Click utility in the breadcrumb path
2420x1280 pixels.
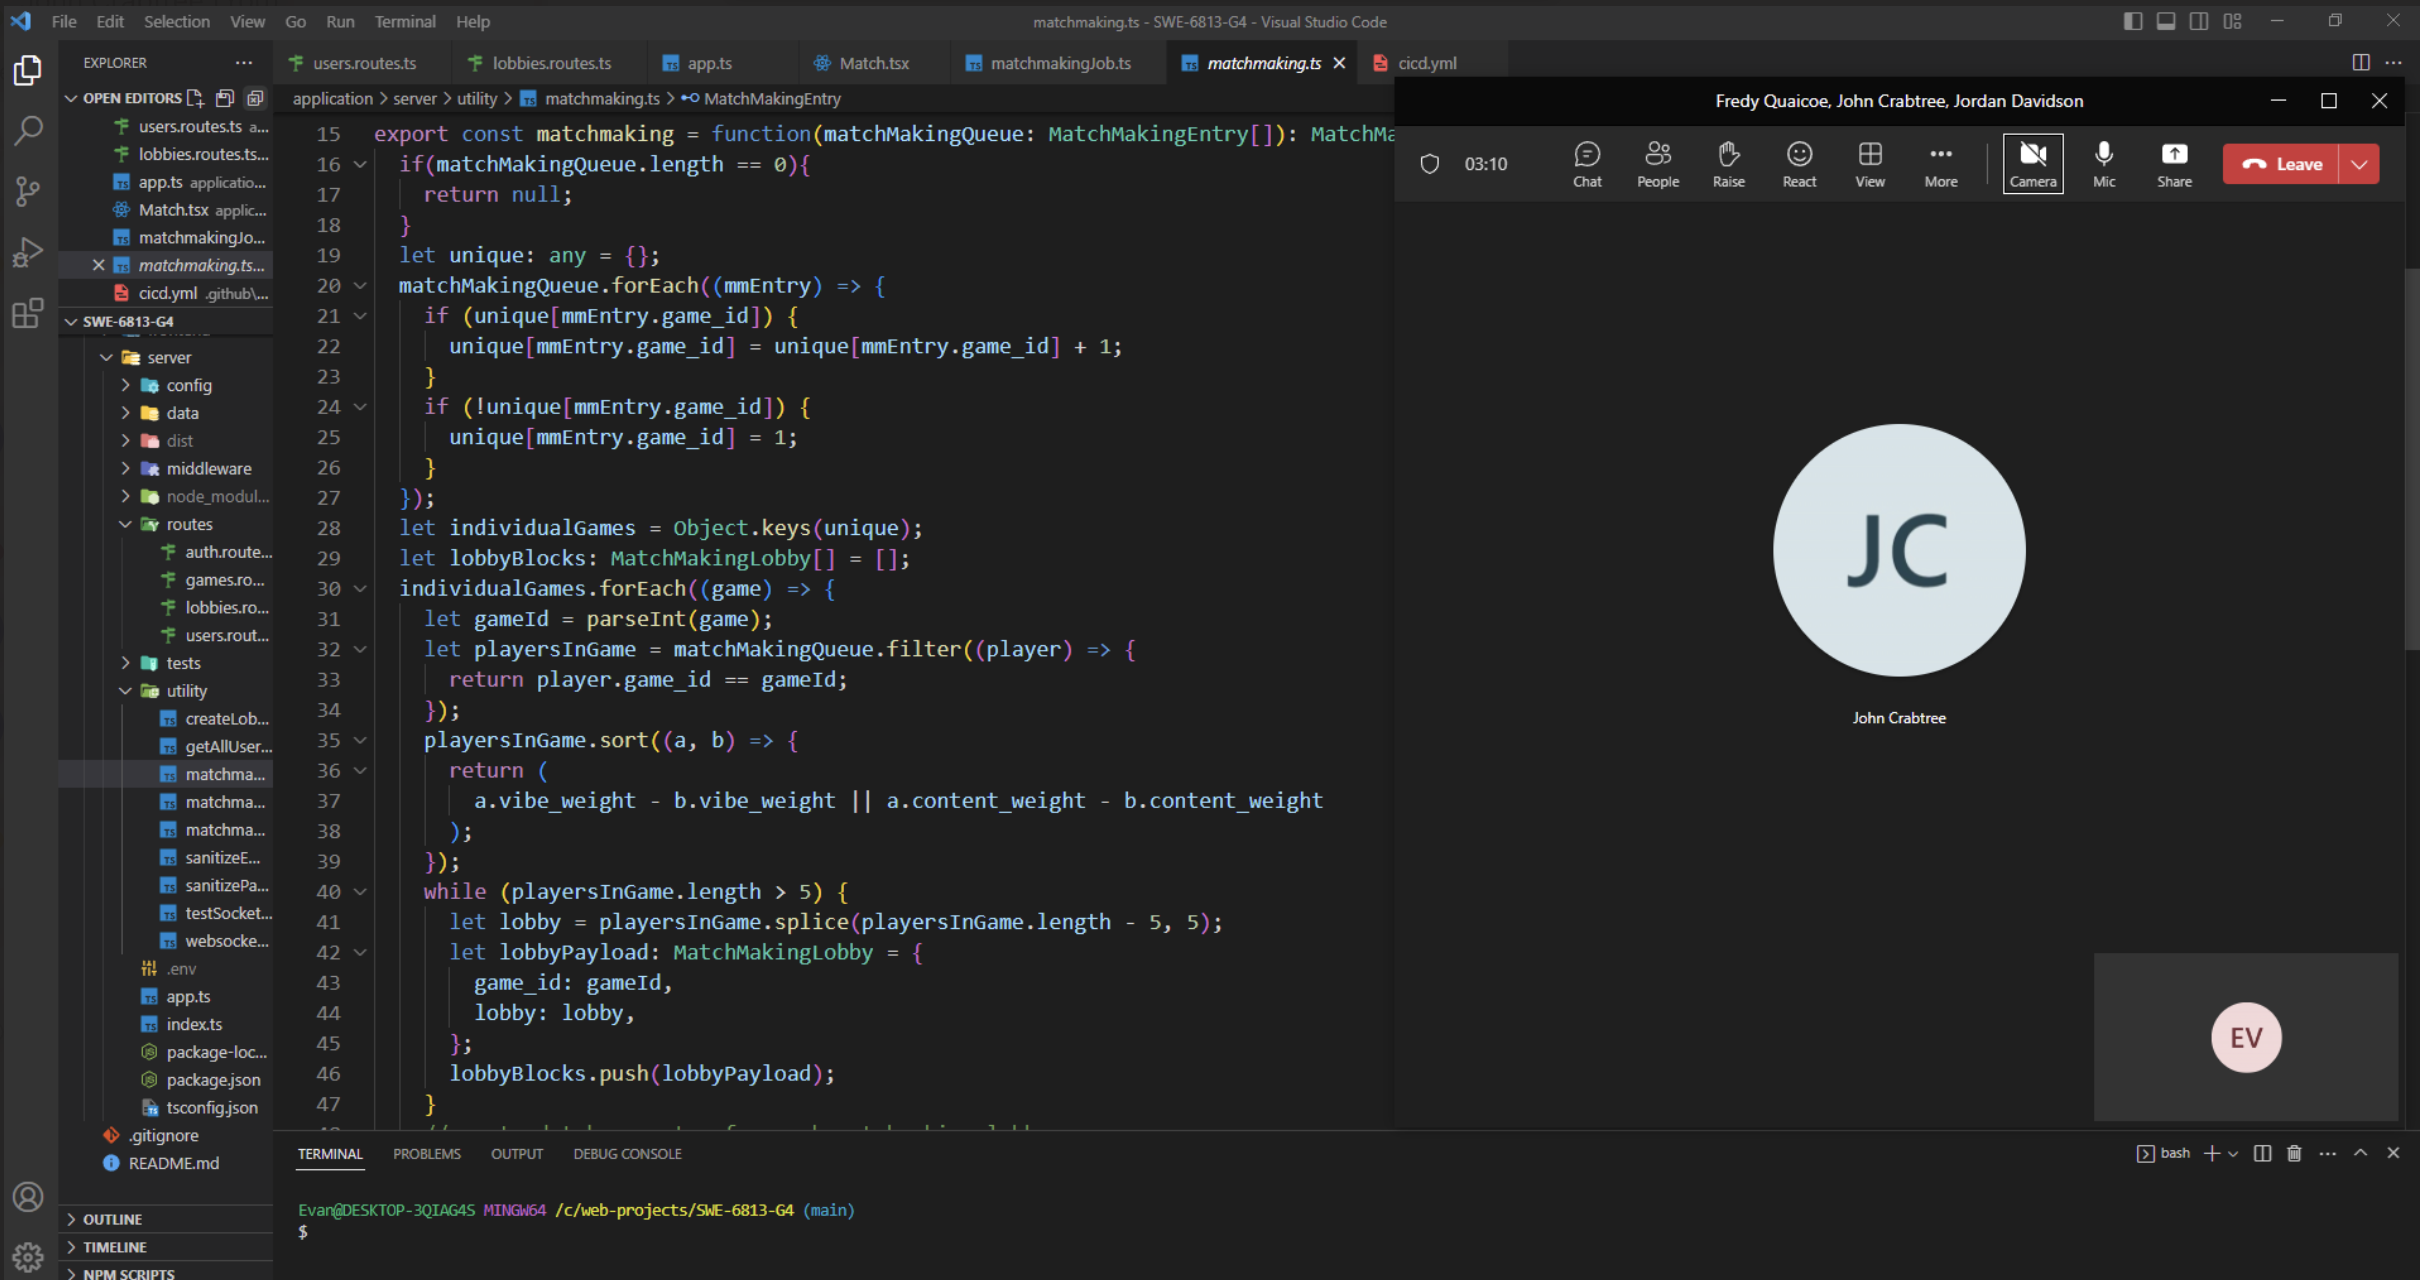pyautogui.click(x=477, y=98)
